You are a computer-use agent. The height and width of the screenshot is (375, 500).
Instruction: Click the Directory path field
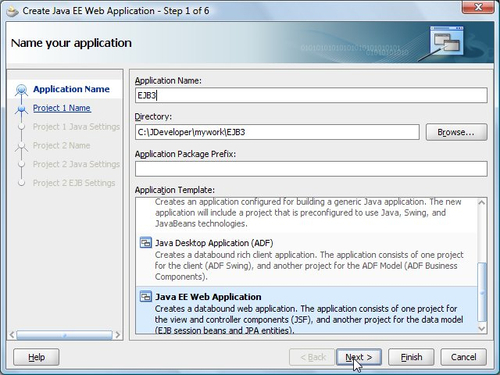click(277, 132)
